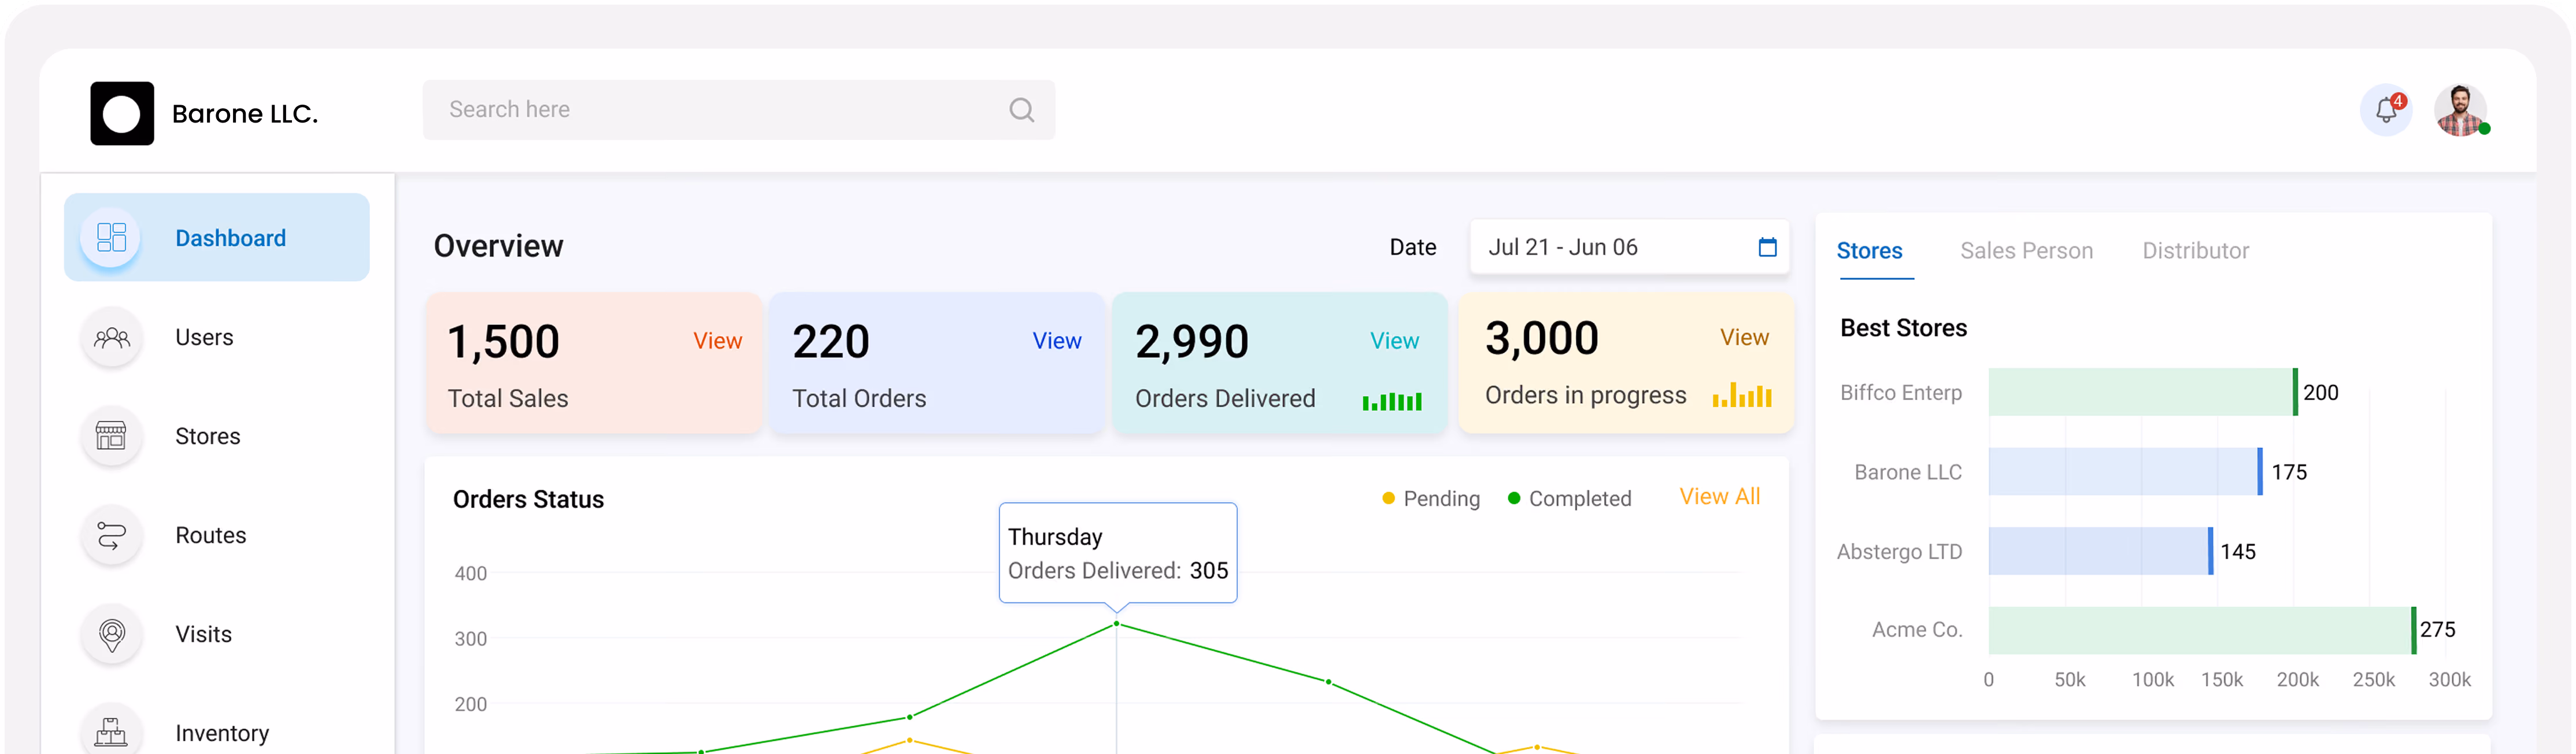This screenshot has width=2576, height=754.
Task: Click View on Total Sales card
Action: point(717,341)
